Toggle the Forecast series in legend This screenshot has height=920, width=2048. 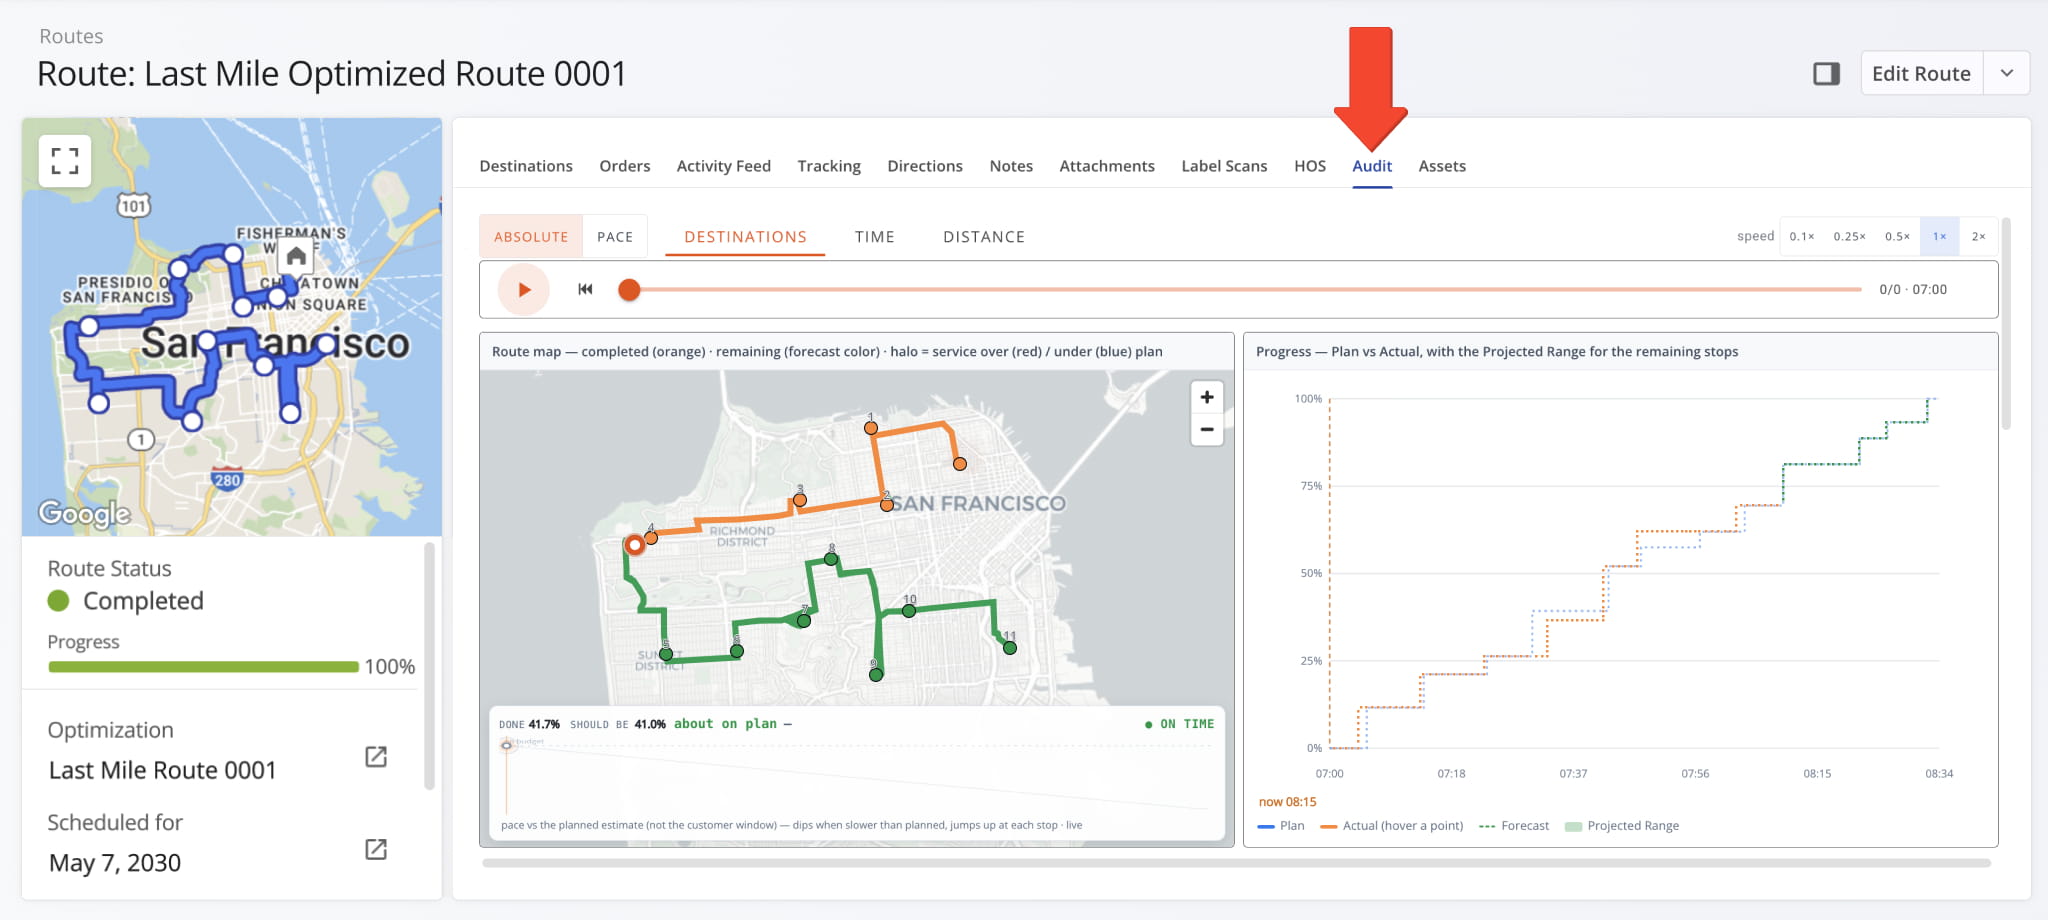click(1514, 826)
